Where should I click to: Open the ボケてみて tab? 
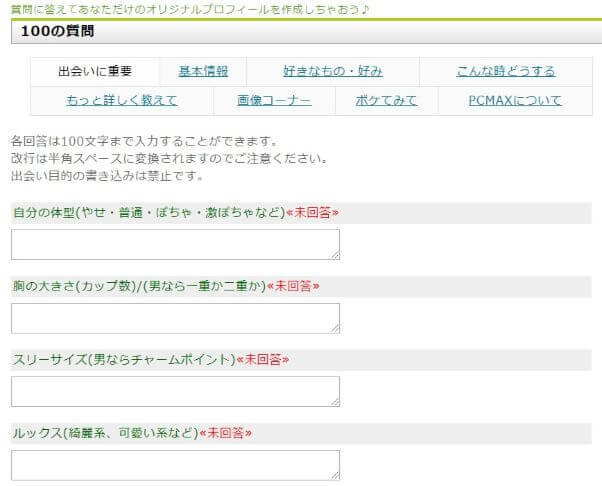pyautogui.click(x=386, y=101)
